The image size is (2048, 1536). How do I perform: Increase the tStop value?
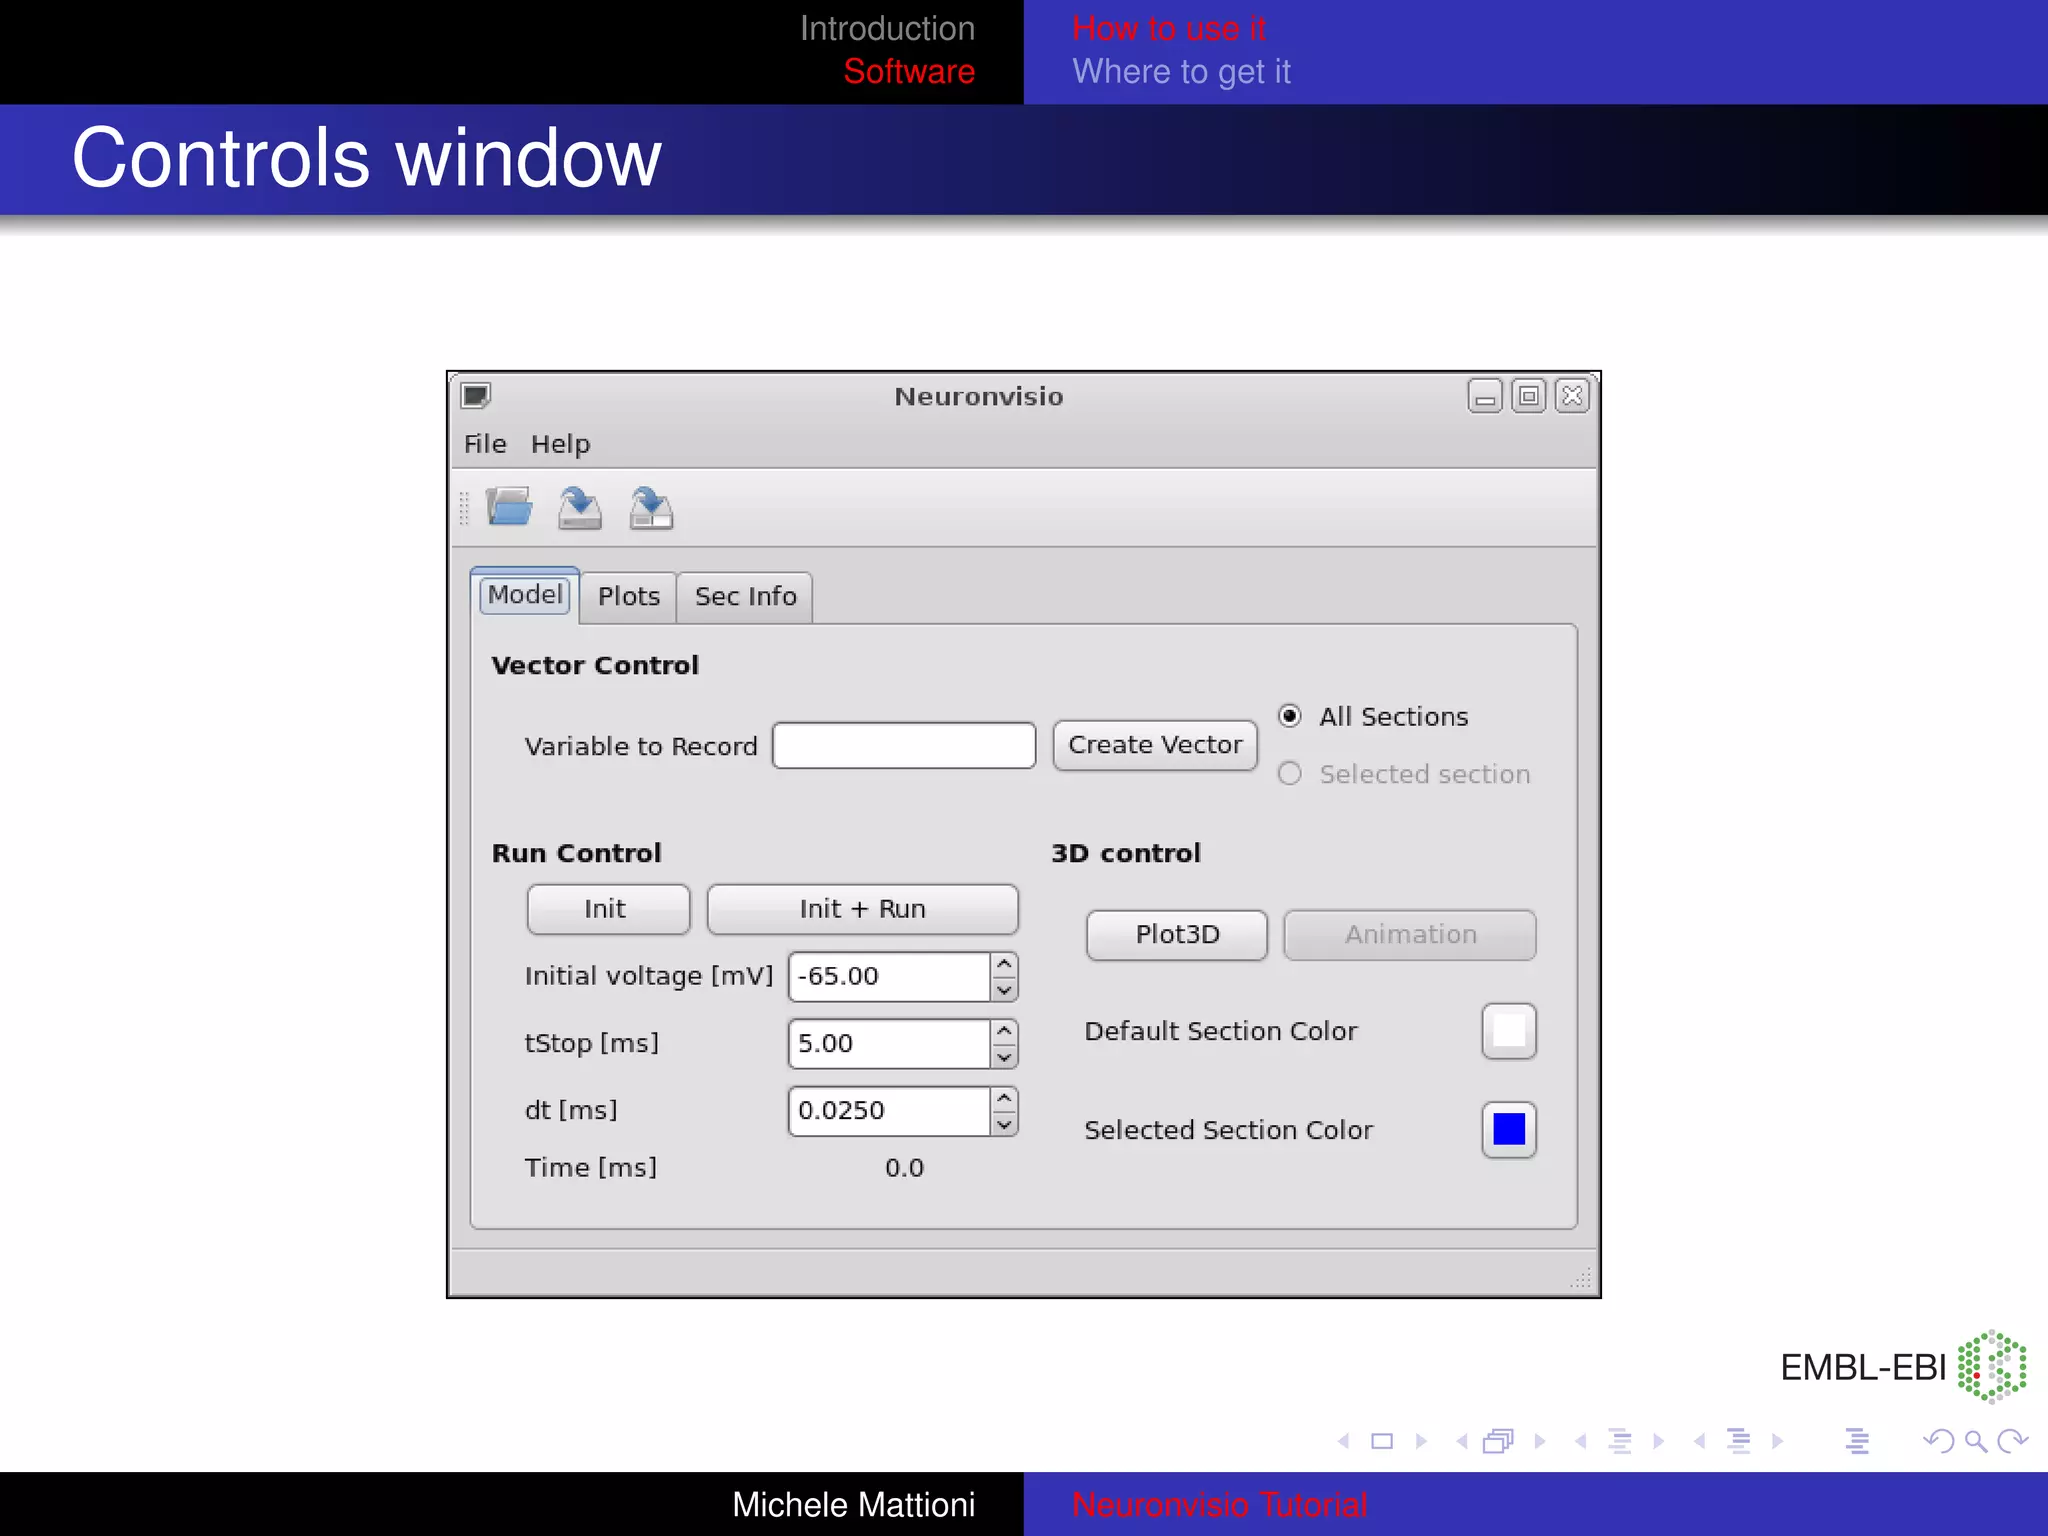coord(1005,1031)
